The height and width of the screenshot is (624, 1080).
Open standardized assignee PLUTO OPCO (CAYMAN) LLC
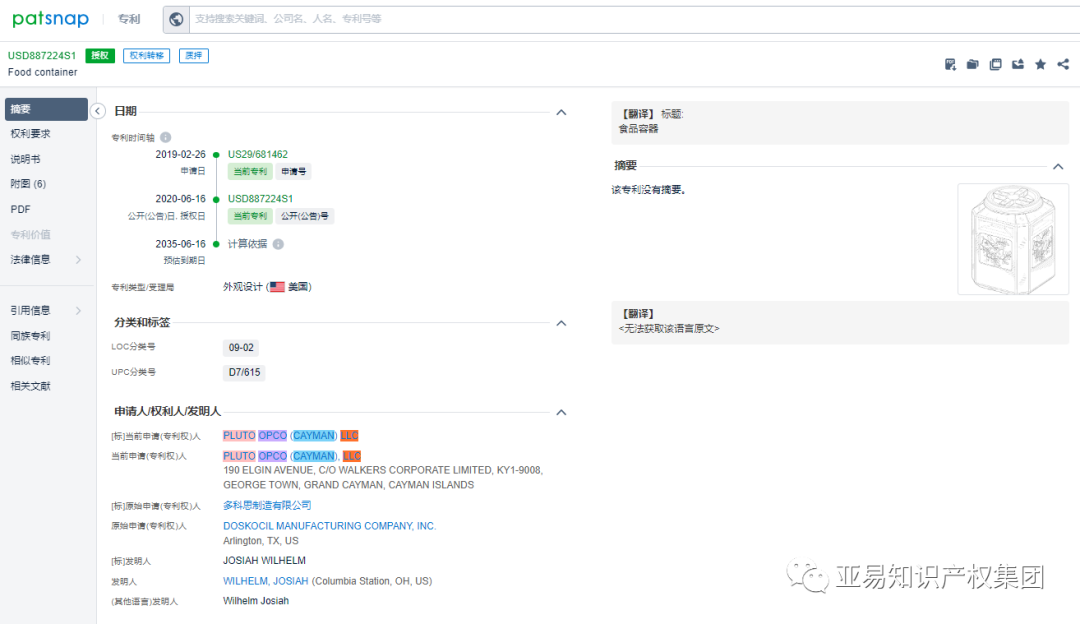pyautogui.click(x=291, y=435)
